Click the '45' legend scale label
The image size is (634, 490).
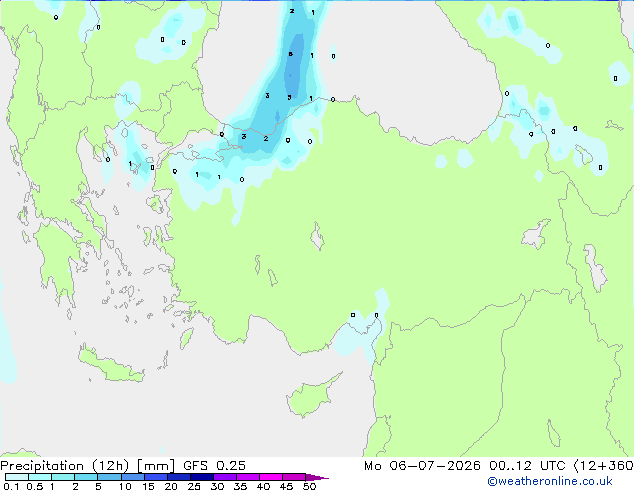pos(287,486)
